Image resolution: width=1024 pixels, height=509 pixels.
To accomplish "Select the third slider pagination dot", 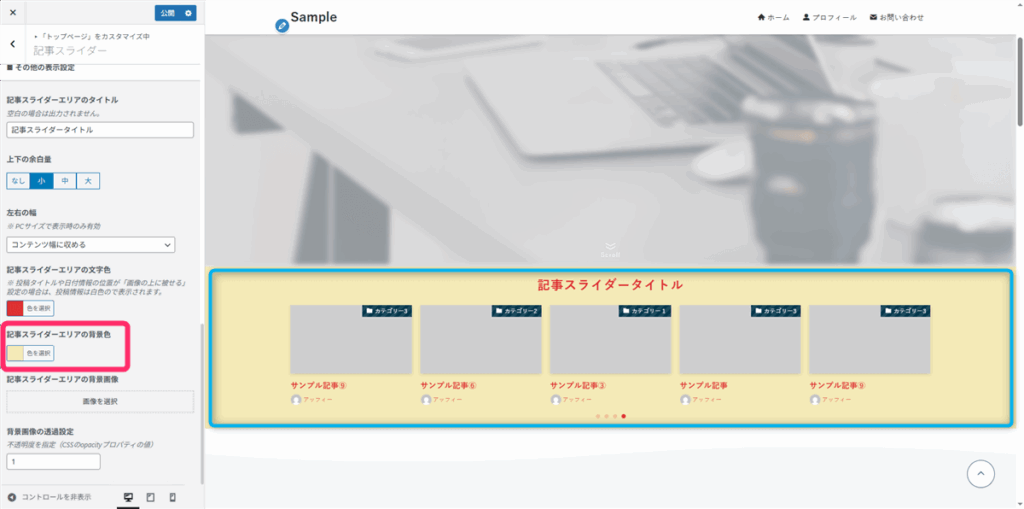I will click(x=615, y=416).
